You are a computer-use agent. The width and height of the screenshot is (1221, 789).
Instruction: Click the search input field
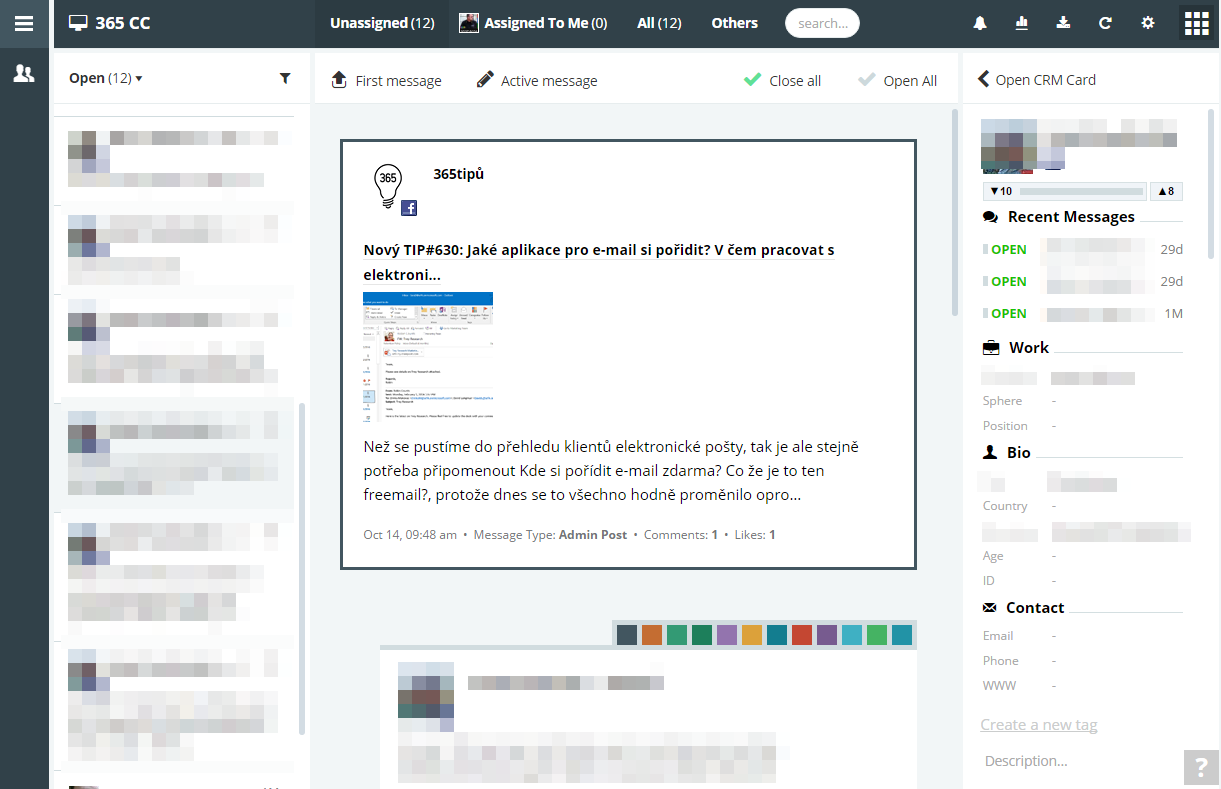pos(822,23)
